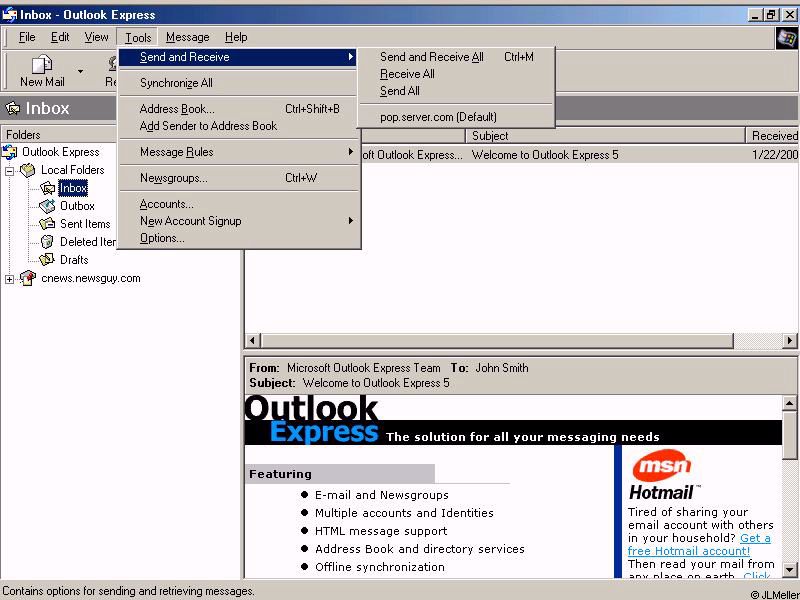Sort messages by Subject column header
This screenshot has height=600, width=800.
coord(606,136)
